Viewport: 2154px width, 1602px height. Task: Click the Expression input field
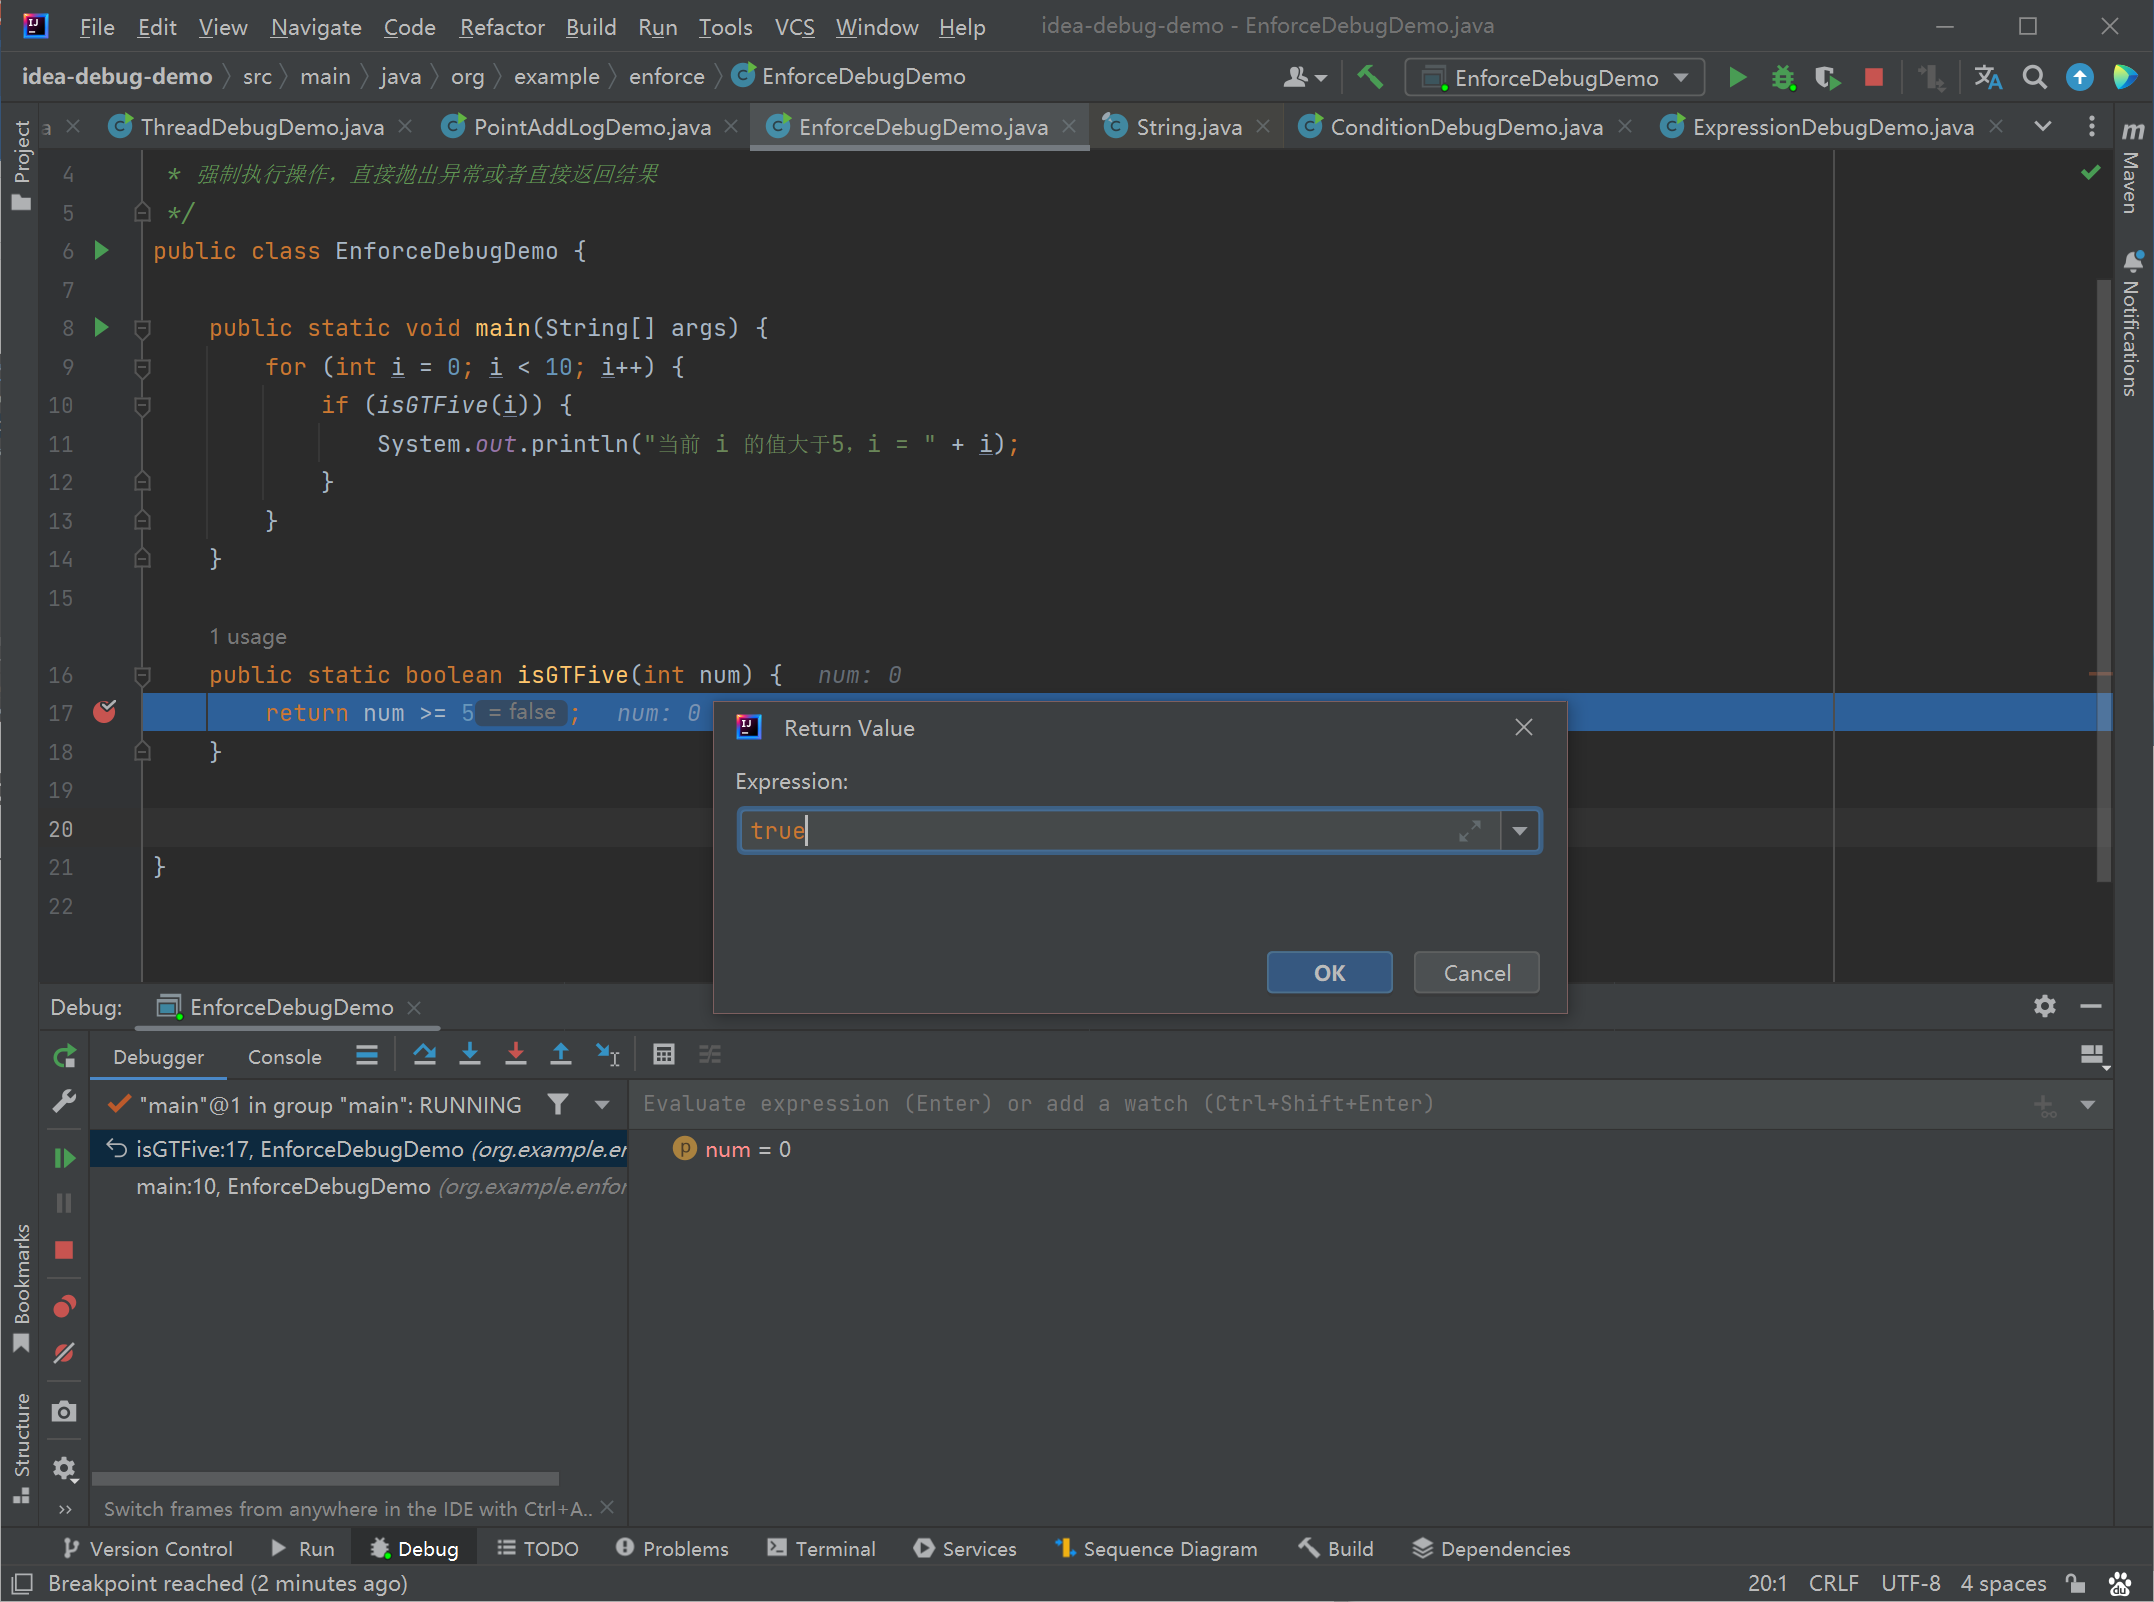(1118, 831)
